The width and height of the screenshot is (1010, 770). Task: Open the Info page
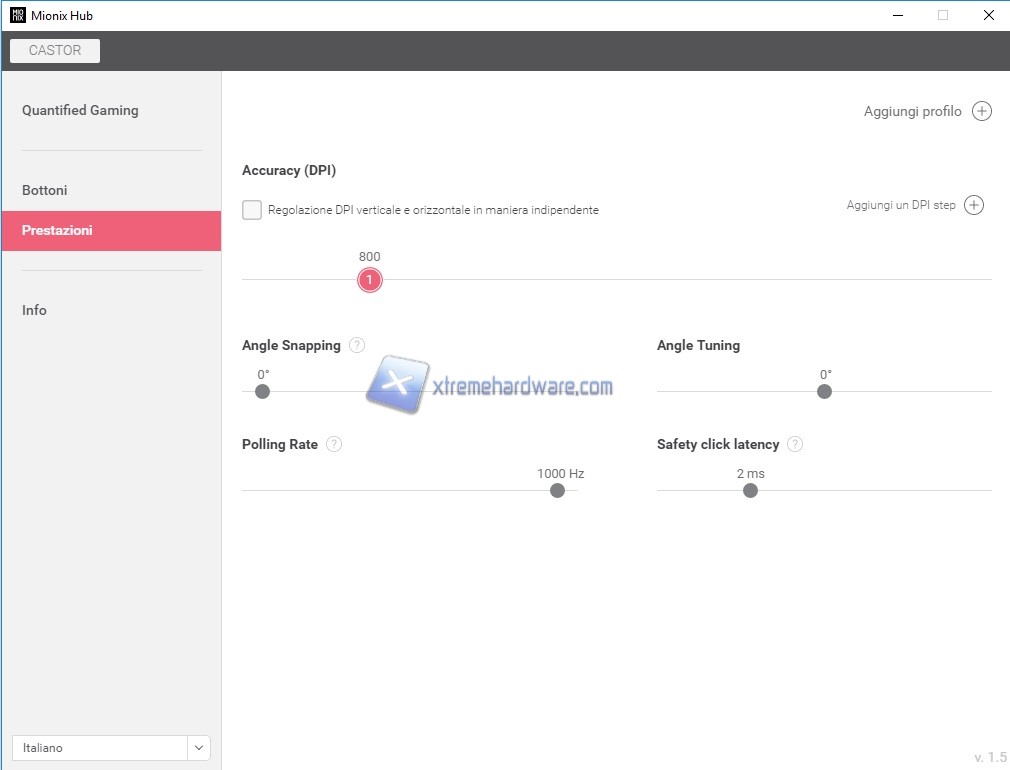(x=34, y=310)
